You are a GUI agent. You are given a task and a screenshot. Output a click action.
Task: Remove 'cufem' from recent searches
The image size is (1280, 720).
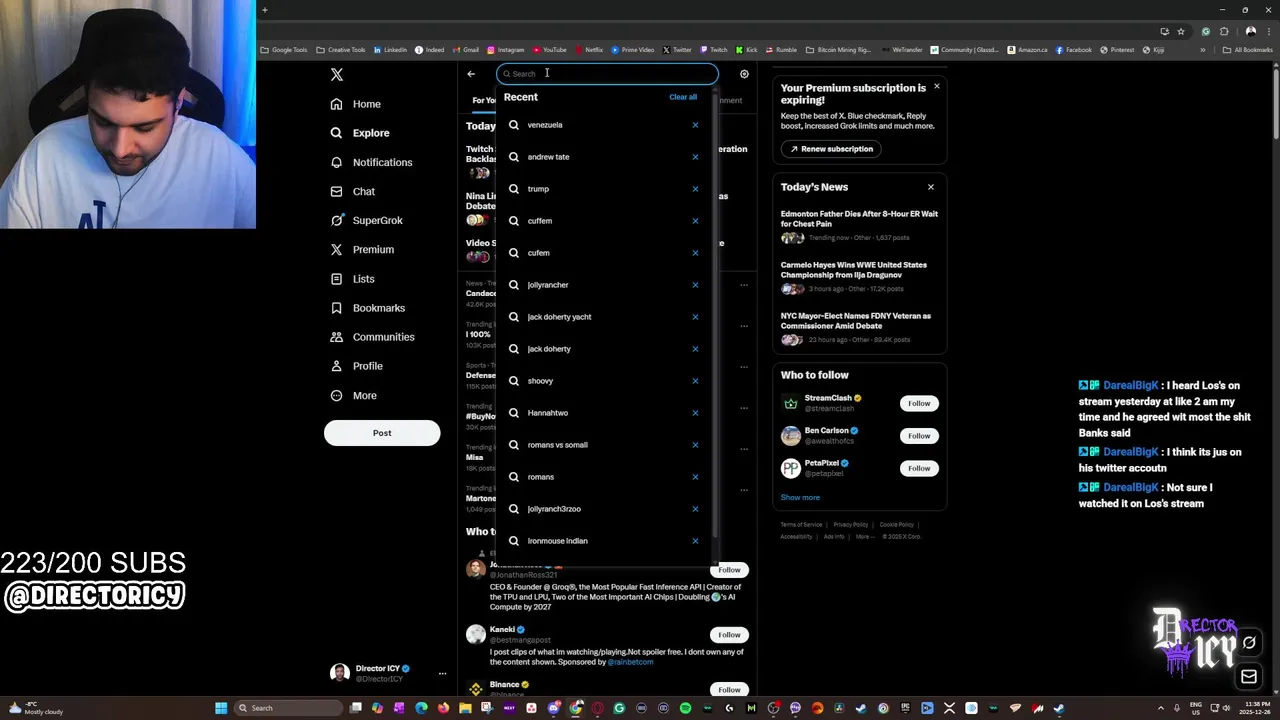point(695,253)
